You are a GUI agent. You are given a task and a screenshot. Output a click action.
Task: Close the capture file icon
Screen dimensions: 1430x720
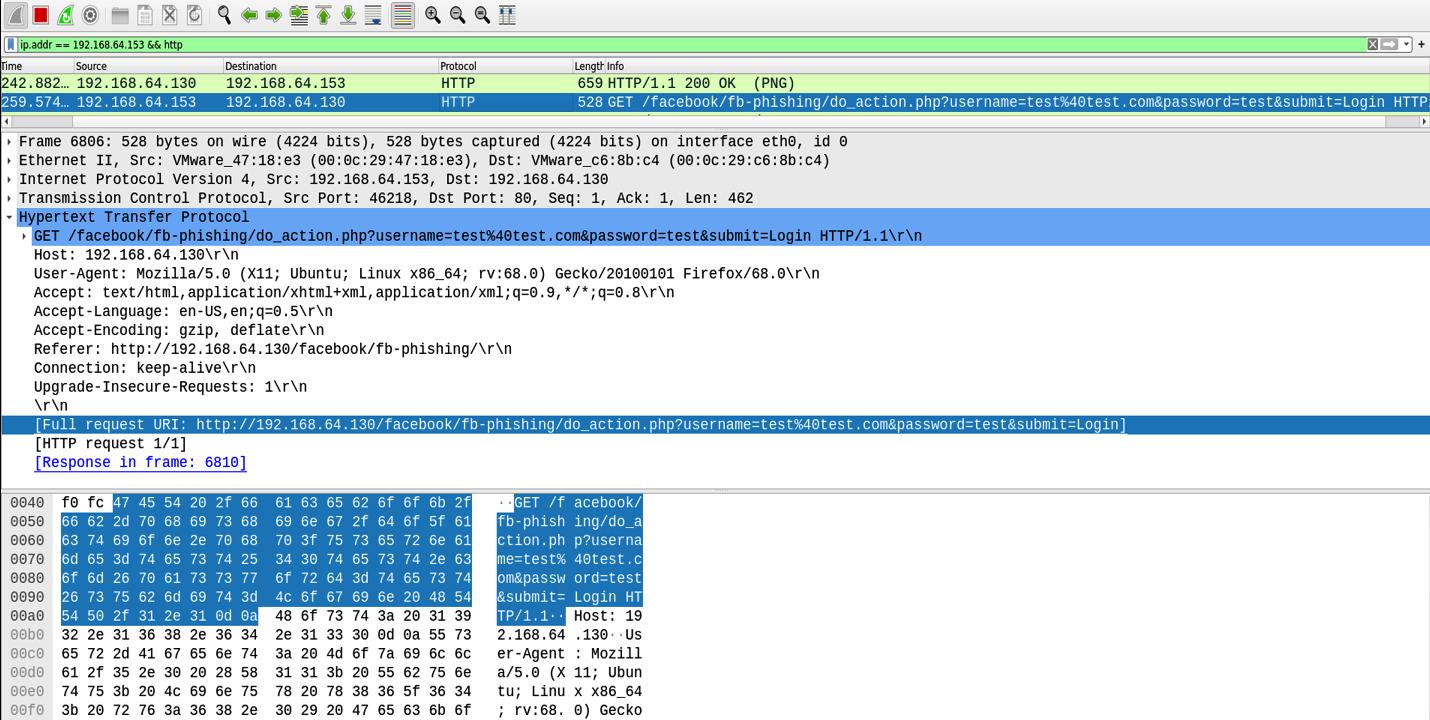pyautogui.click(x=170, y=15)
